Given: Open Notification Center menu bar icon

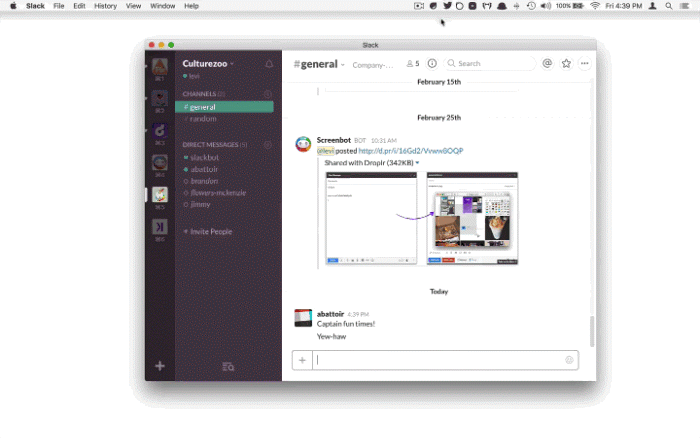Looking at the screenshot, I should click(684, 6).
